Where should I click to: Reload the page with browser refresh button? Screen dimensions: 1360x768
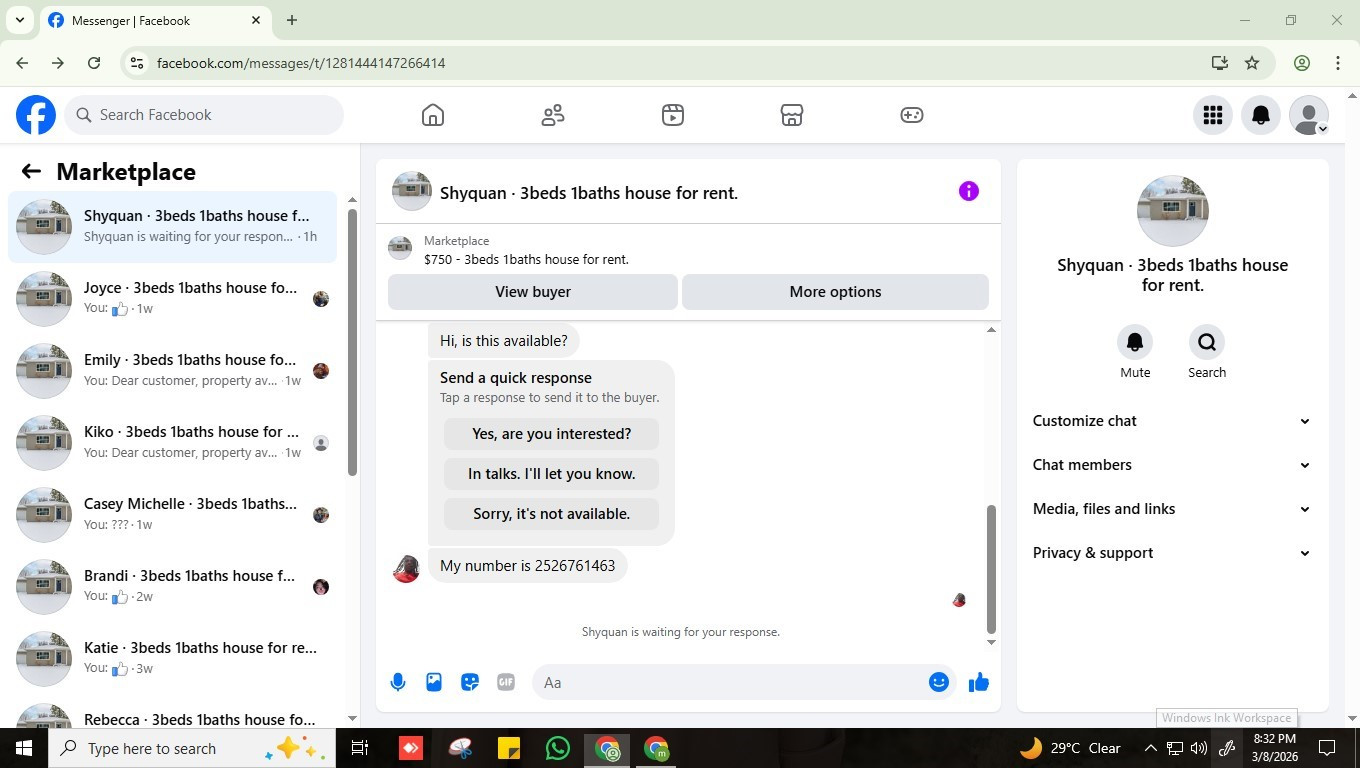pos(94,63)
